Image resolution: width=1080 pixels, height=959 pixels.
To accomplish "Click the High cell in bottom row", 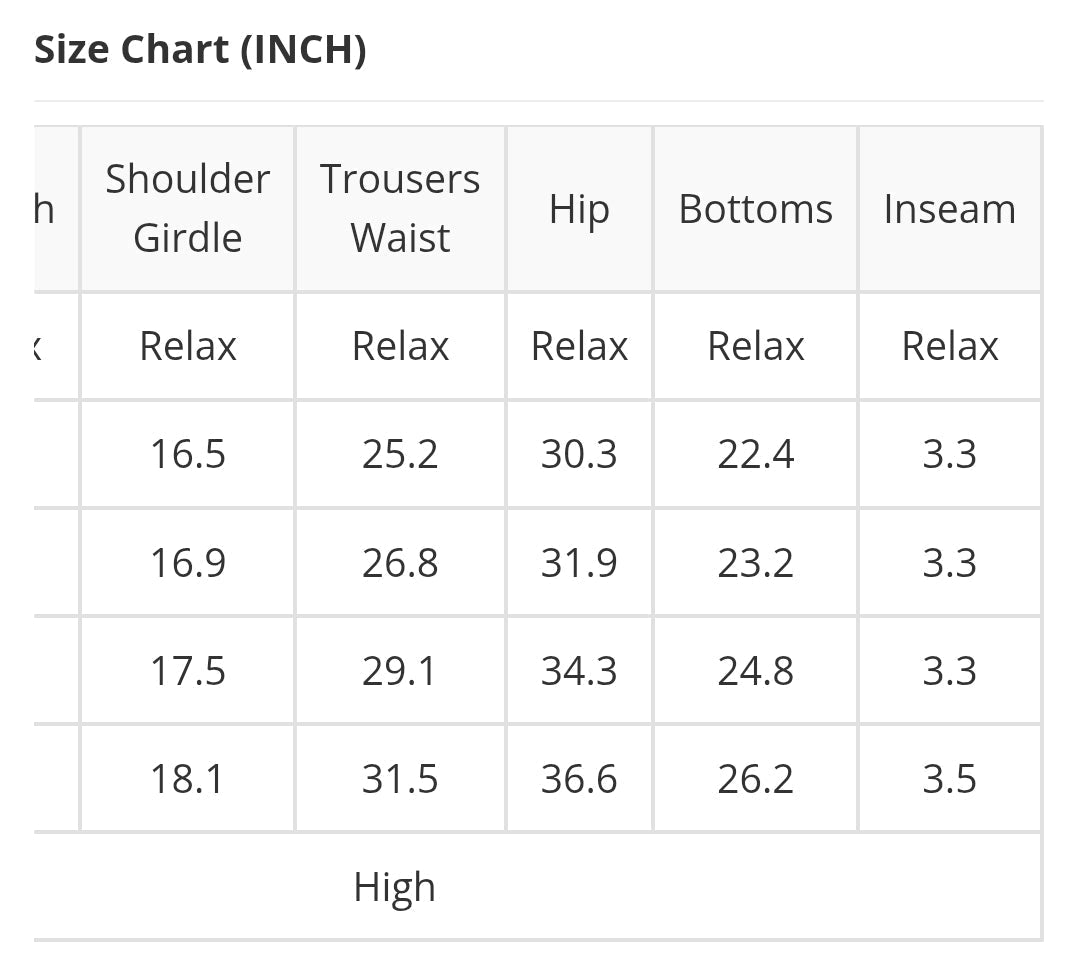I will click(395, 887).
